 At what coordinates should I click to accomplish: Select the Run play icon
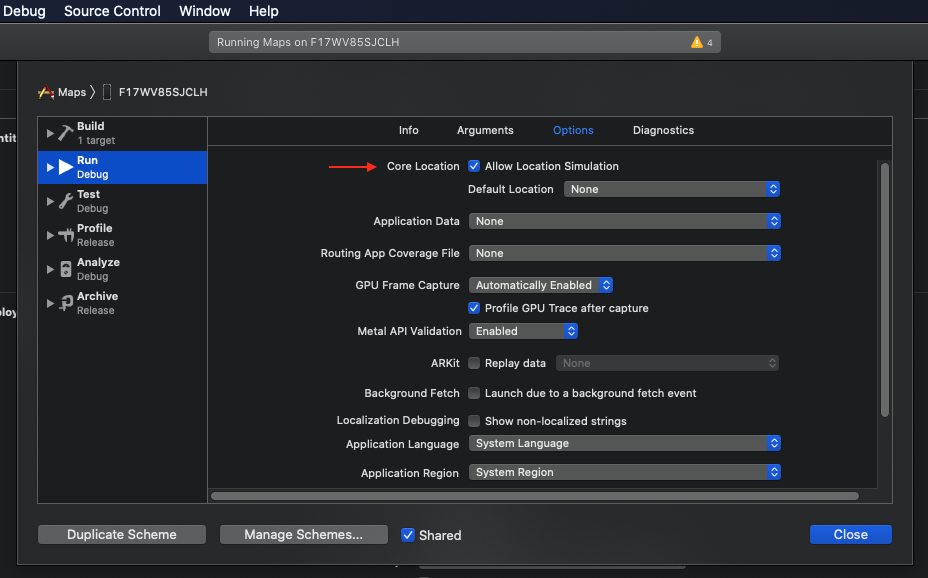tap(66, 167)
